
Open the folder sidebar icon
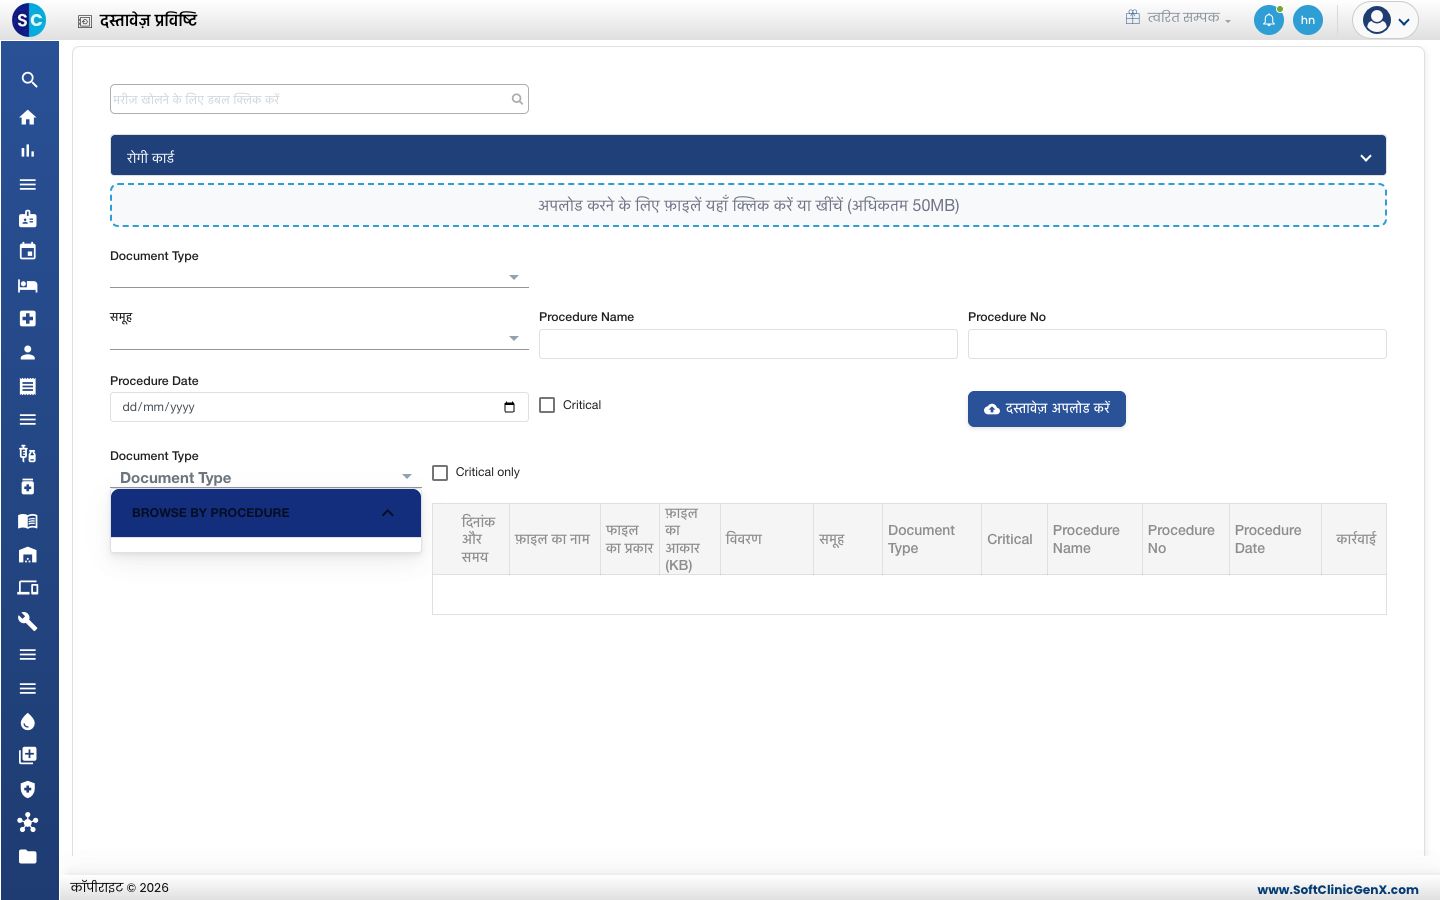click(x=28, y=857)
